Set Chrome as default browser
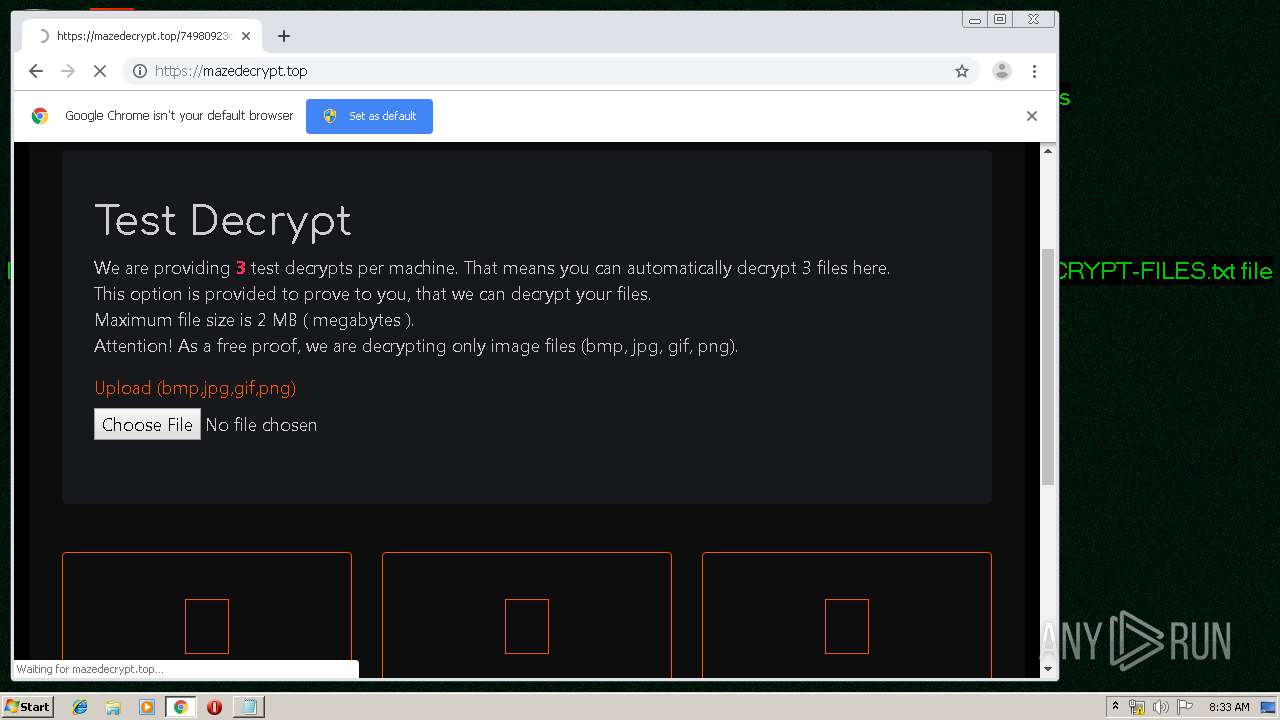Image resolution: width=1280 pixels, height=720 pixels. (x=369, y=116)
